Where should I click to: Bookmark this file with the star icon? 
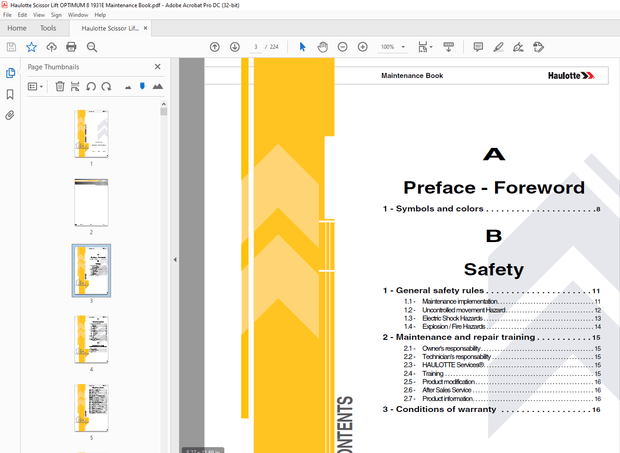click(31, 47)
